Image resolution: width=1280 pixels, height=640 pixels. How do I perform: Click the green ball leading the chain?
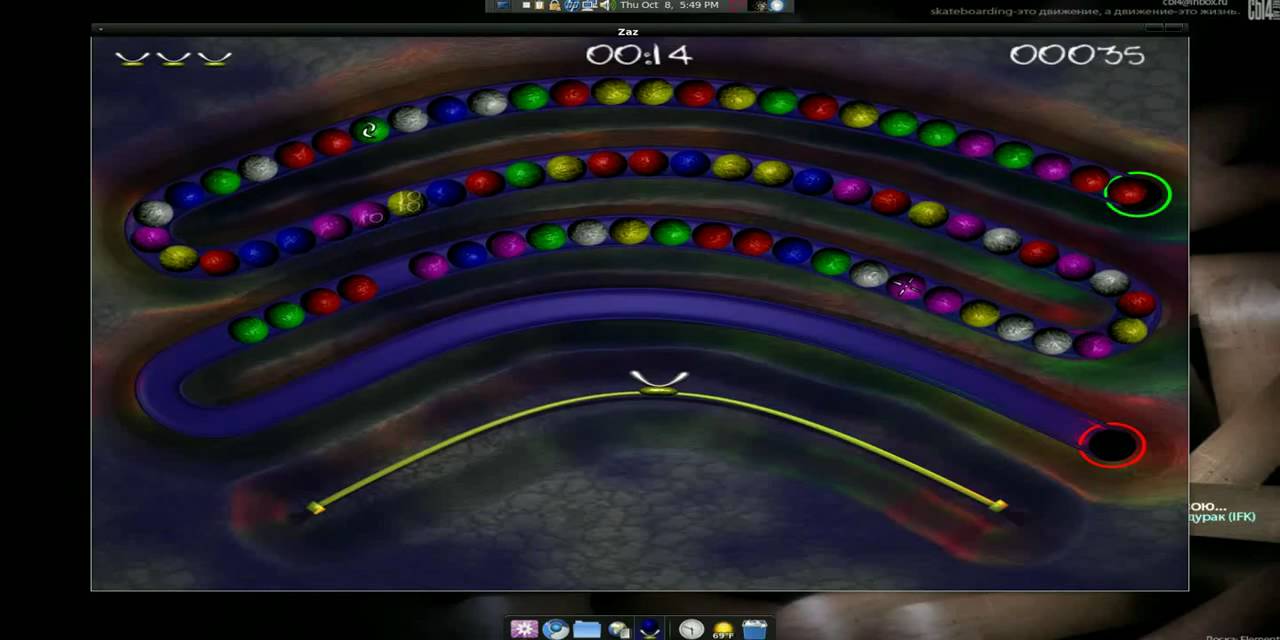click(249, 329)
